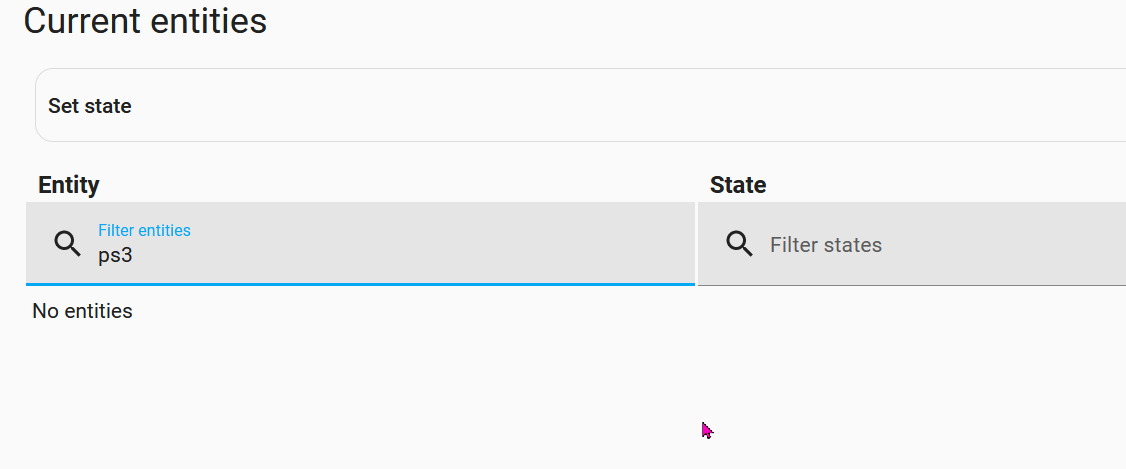The image size is (1126, 469).
Task: Click the 'ps3' text in the entity filter
Action: click(115, 255)
